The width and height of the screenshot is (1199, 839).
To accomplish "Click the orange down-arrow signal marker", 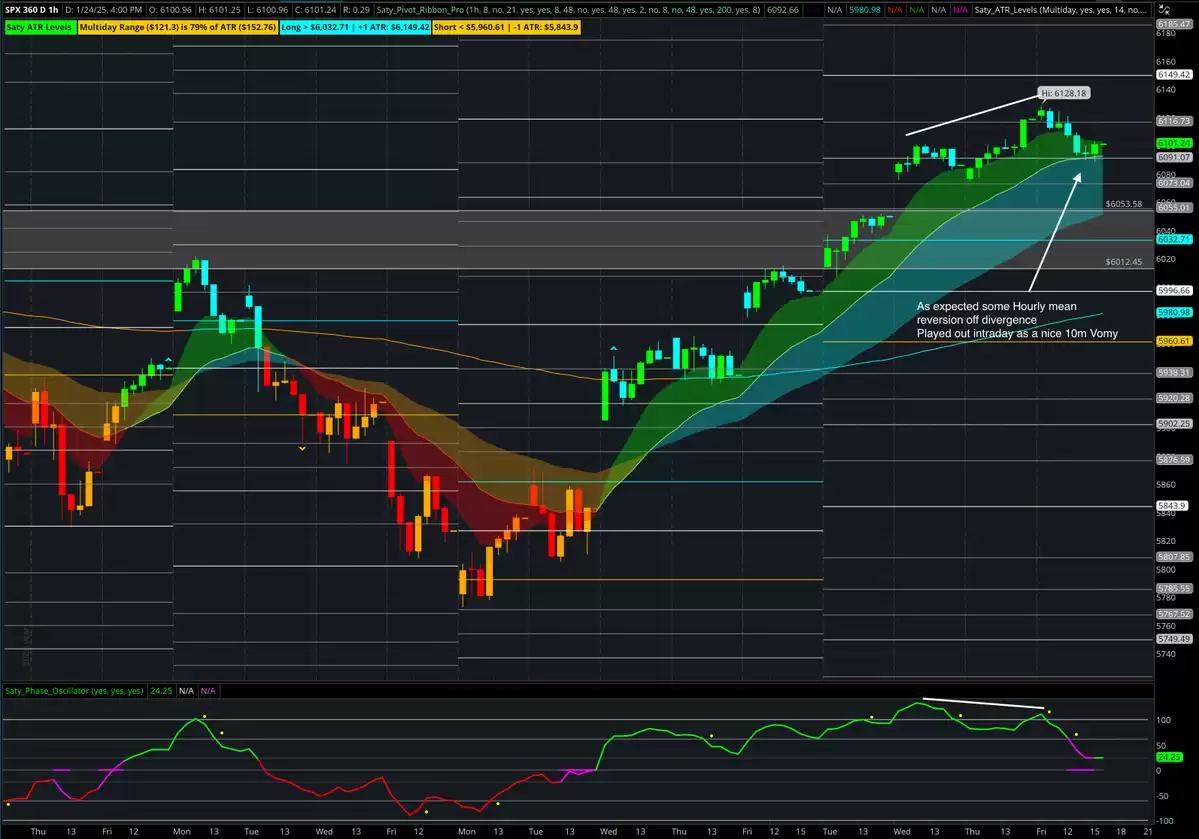I will (x=302, y=448).
